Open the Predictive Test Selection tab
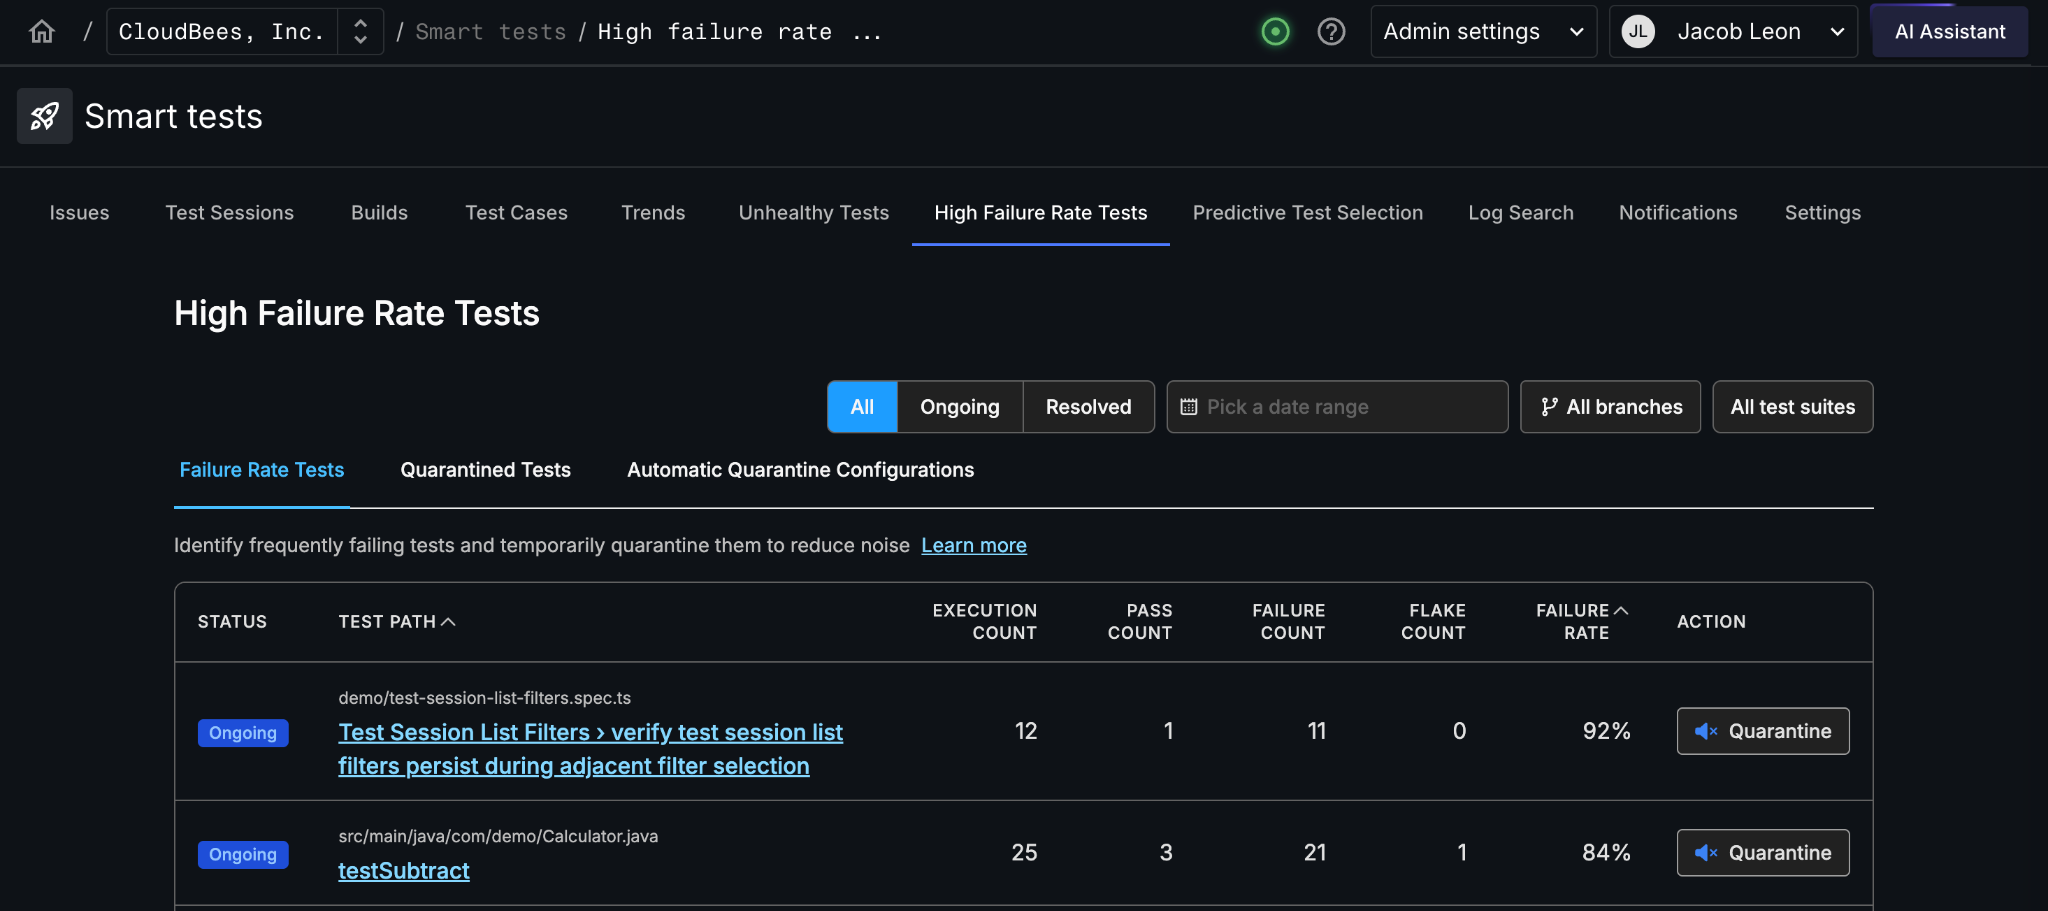2048x911 pixels. coord(1308,213)
